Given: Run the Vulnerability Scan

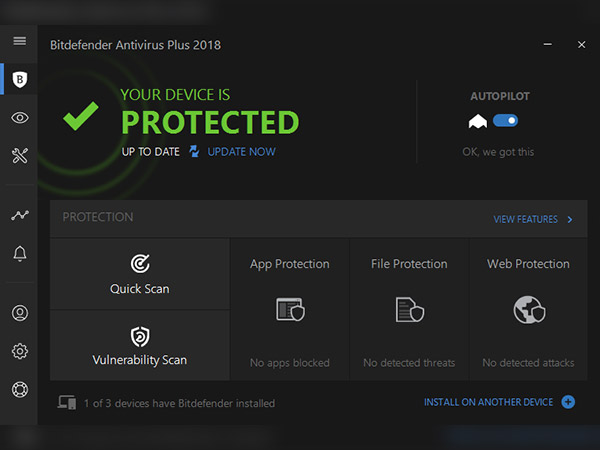Looking at the screenshot, I should [x=140, y=346].
